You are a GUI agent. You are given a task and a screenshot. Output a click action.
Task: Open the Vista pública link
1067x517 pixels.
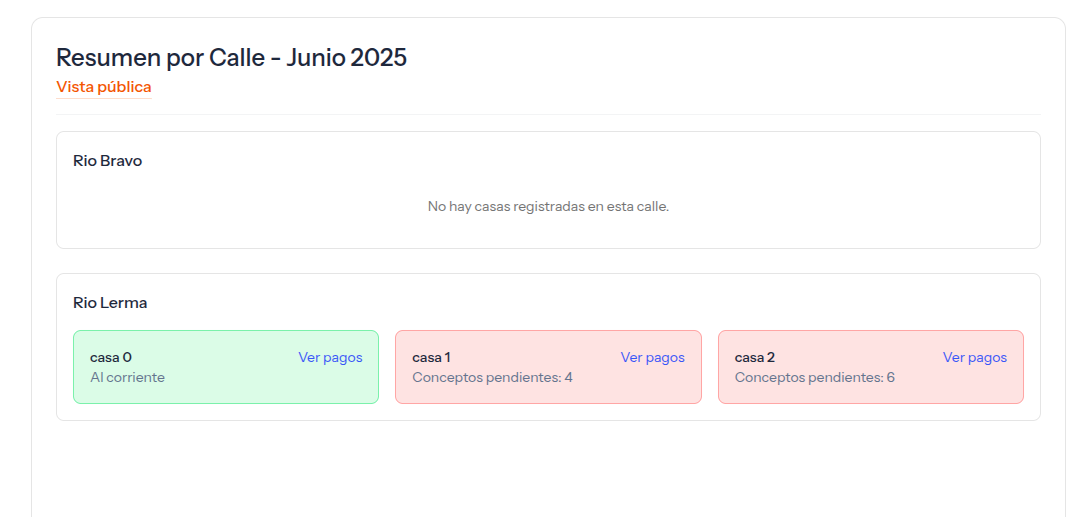tap(103, 87)
